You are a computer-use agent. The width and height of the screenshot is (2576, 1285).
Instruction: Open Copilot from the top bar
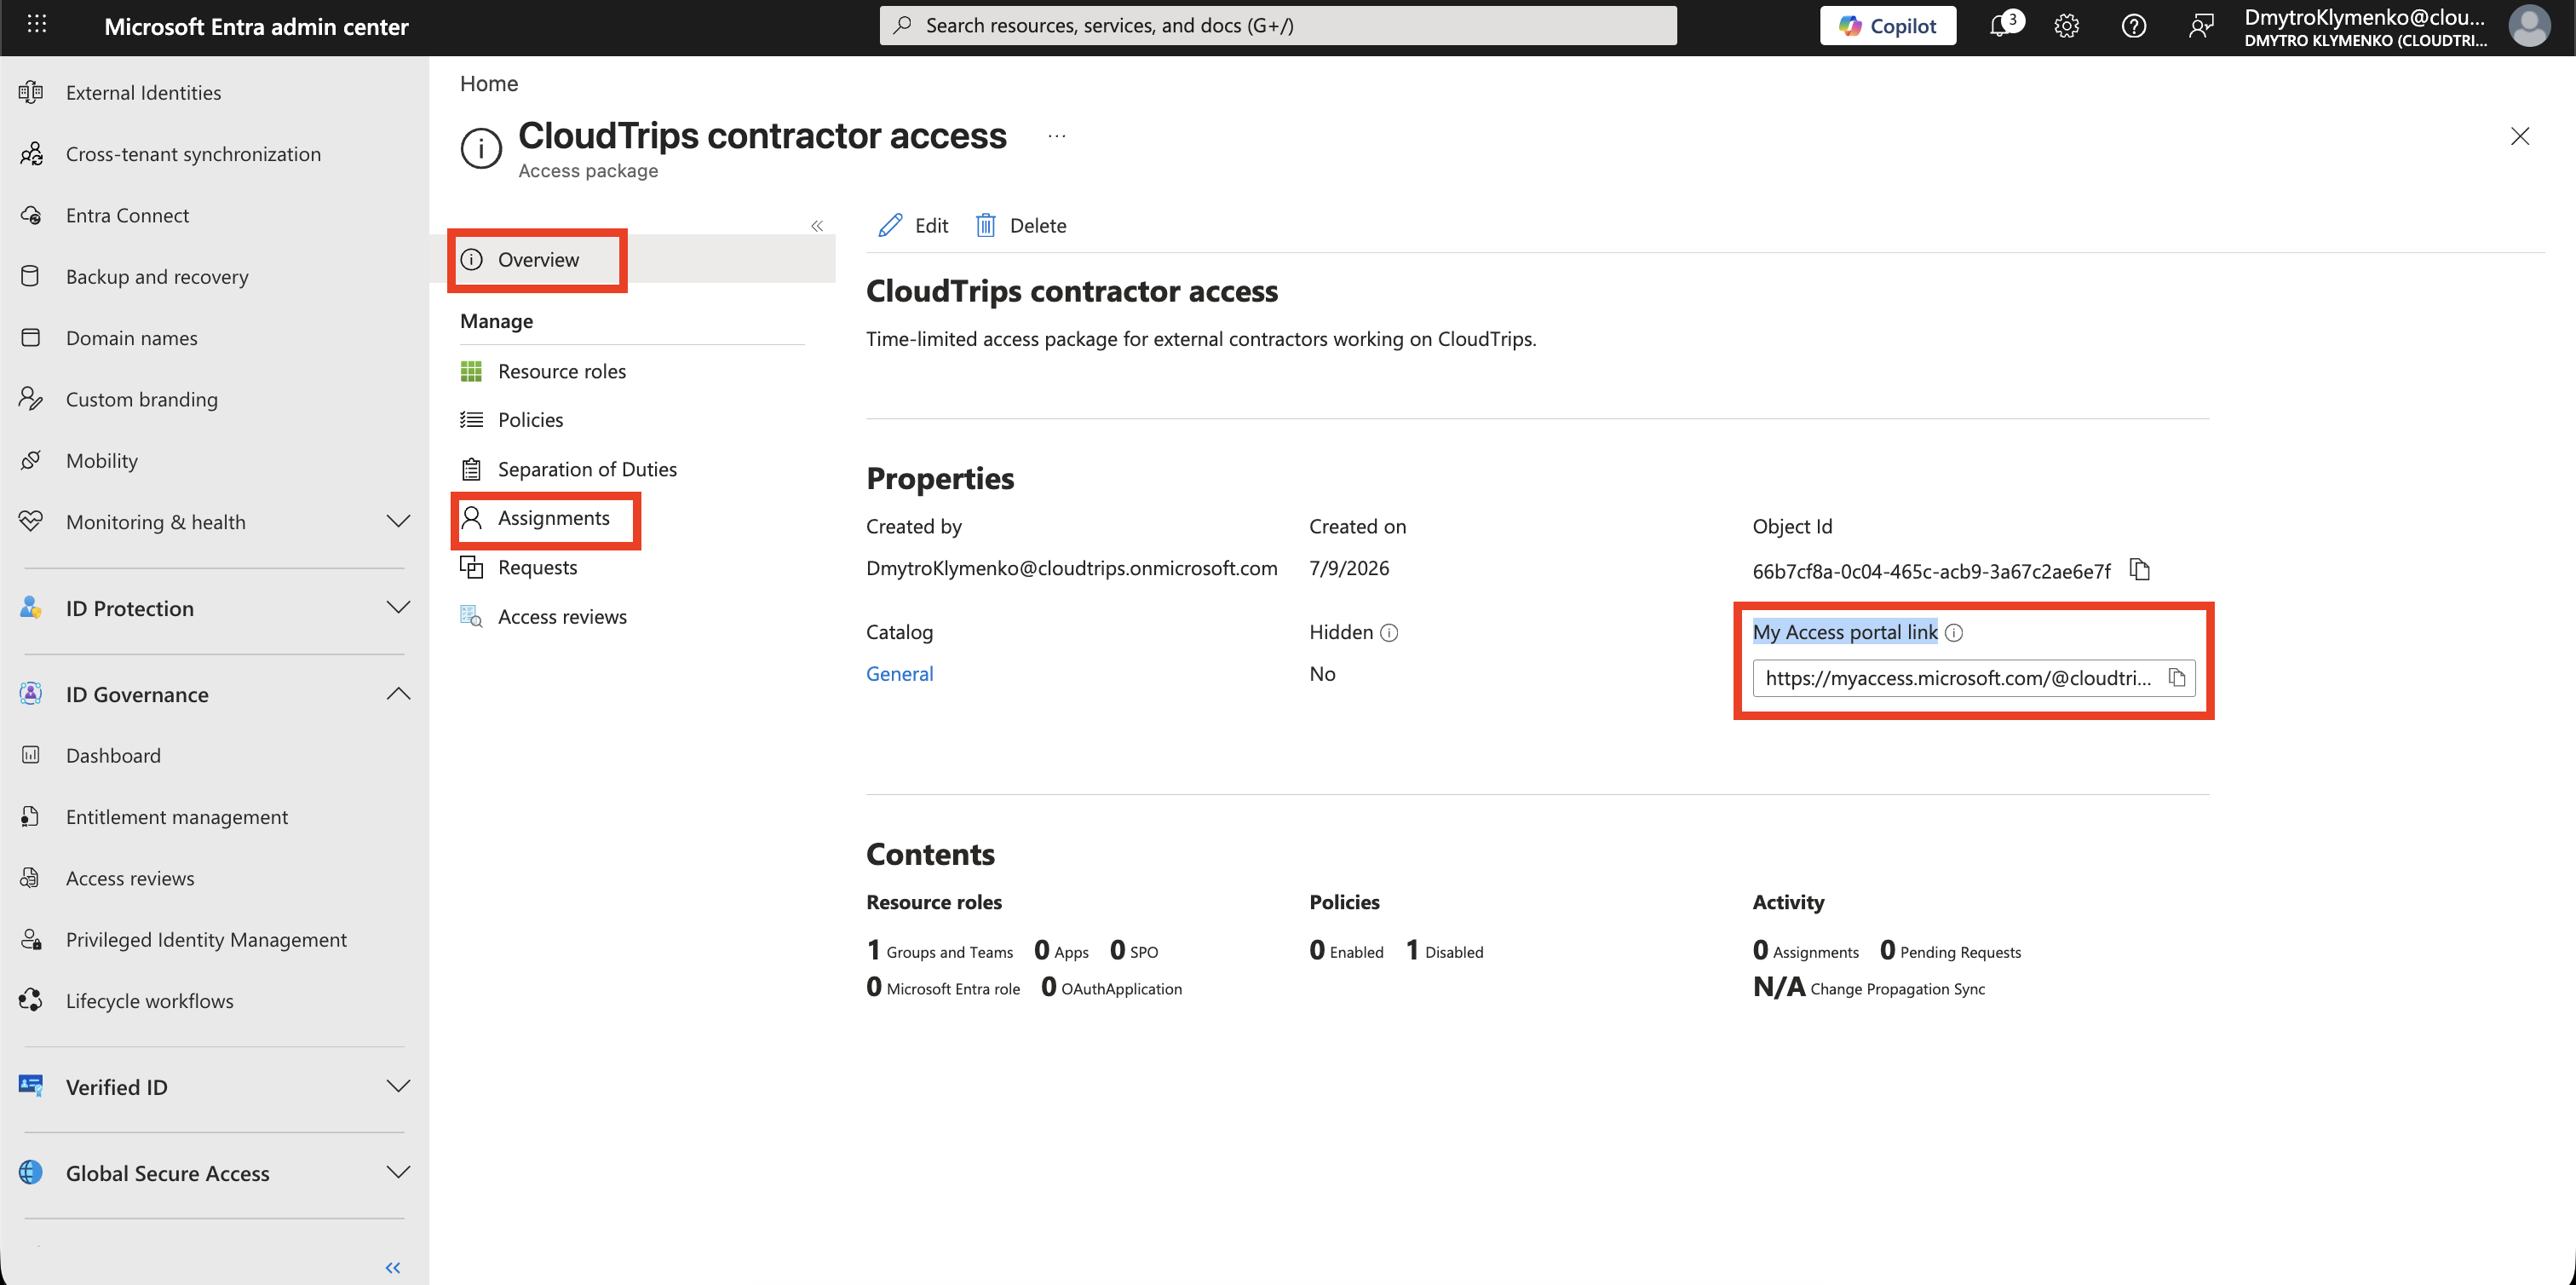(x=1887, y=26)
